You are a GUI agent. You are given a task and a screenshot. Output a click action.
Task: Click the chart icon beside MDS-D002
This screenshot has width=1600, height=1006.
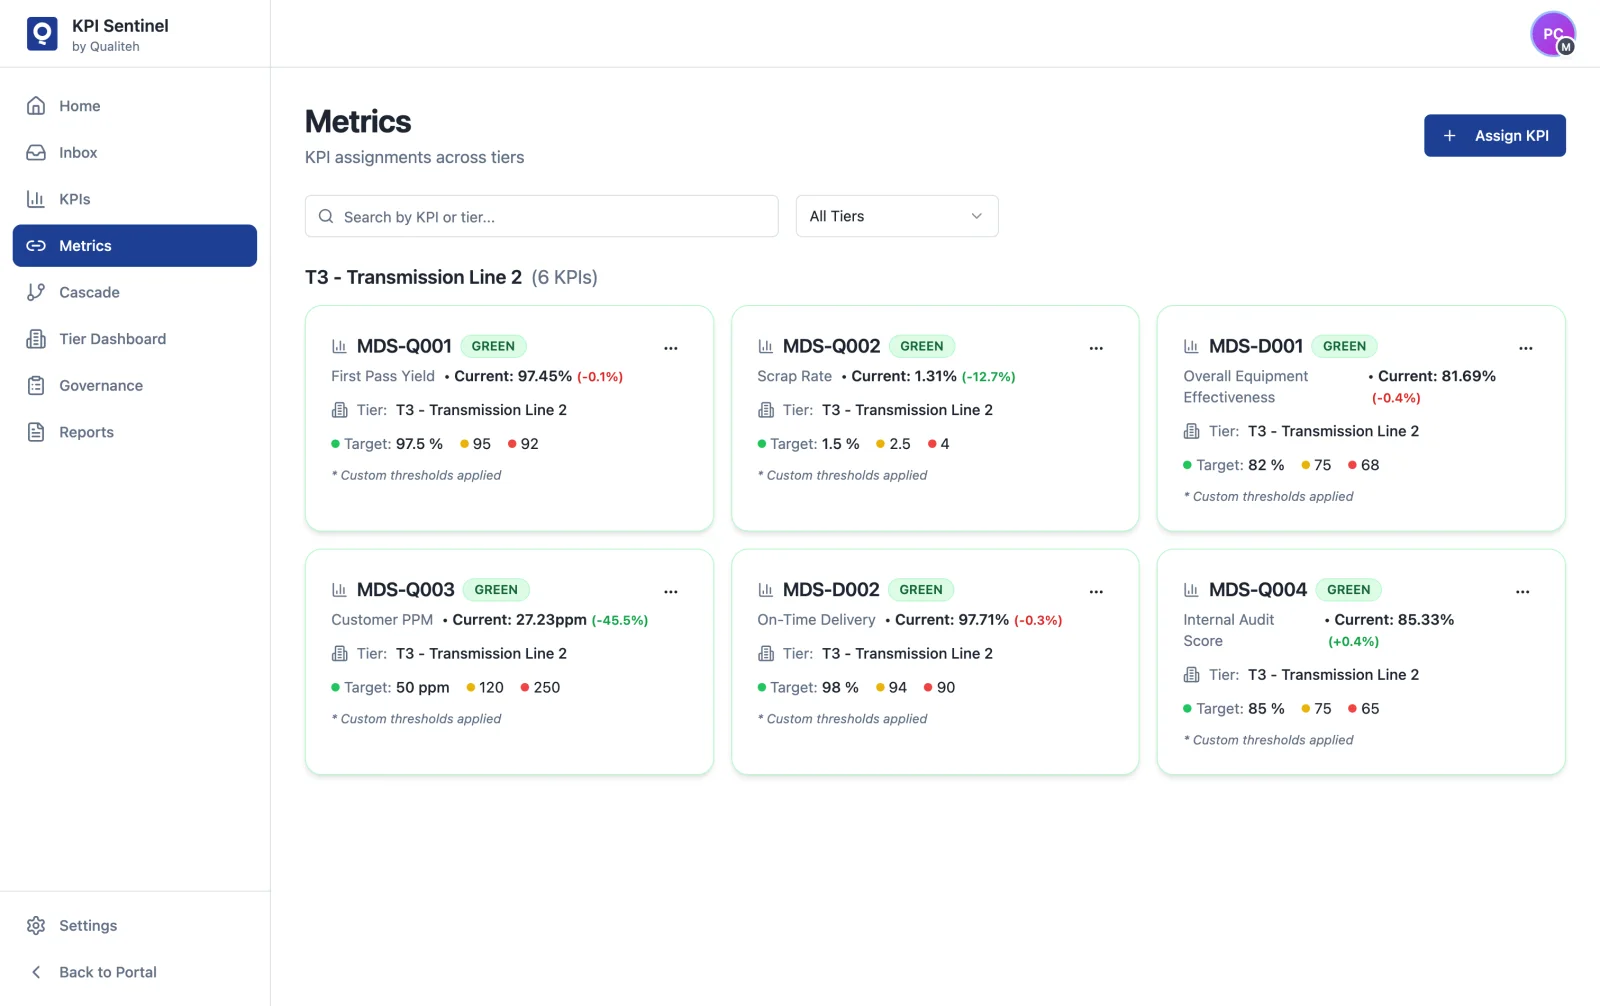pyautogui.click(x=765, y=590)
